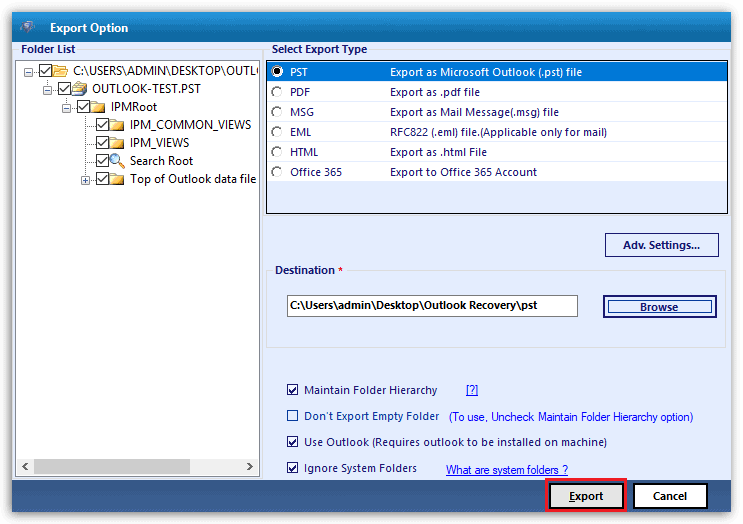Screen dimensions: 743x524
Task: Click the Top of Outlook data file folder icon
Action: (x=117, y=179)
